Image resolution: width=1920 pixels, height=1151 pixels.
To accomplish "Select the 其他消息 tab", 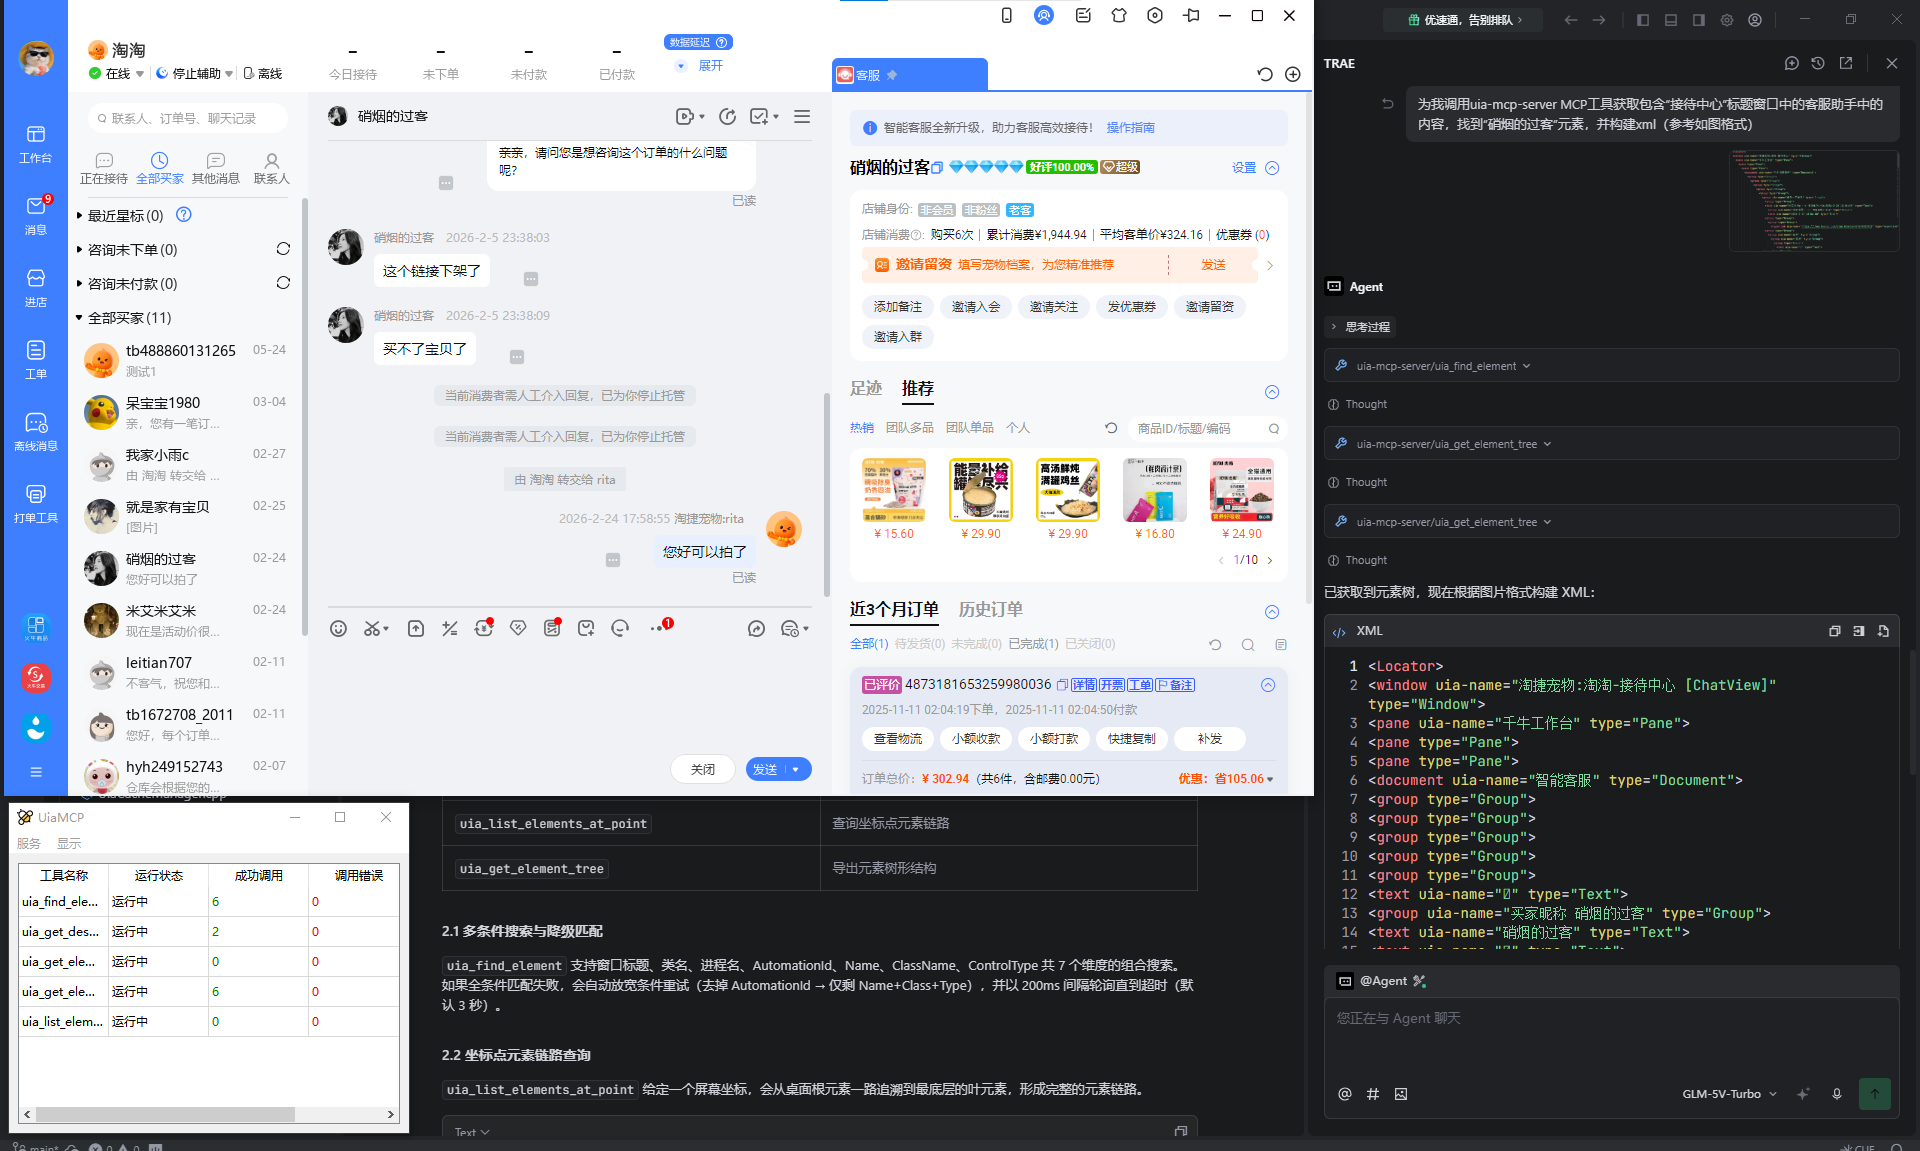I will coord(216,169).
